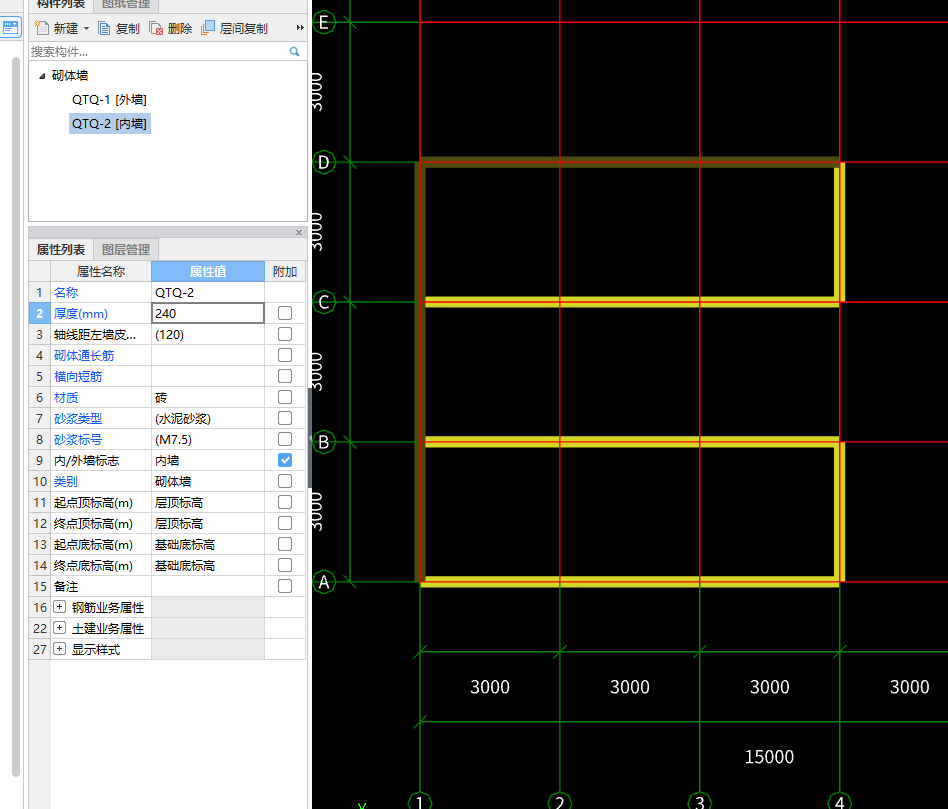
Task: Toggle 附加 checkbox for 横向短筋
Action: (285, 376)
